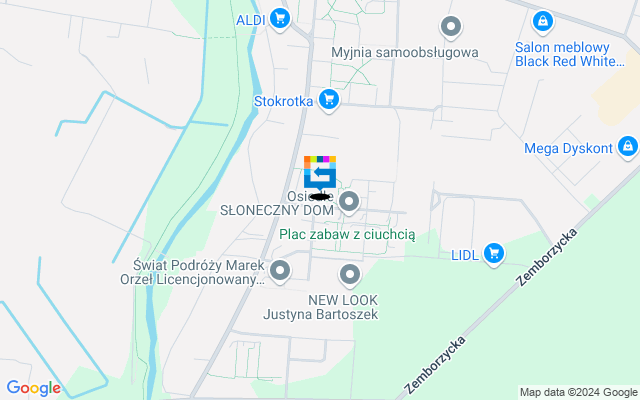This screenshot has width=640, height=400.
Task: Select the ALDI text label
Action: [x=251, y=20]
